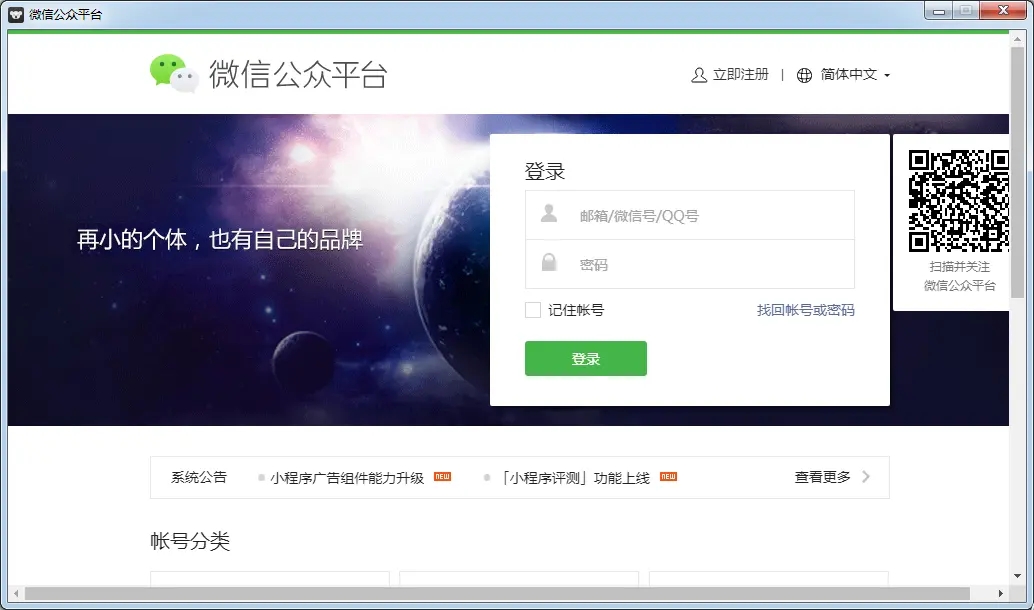1034x610 pixels.
Task: Click the user silhouette icon beside 立即注册
Action: (698, 75)
